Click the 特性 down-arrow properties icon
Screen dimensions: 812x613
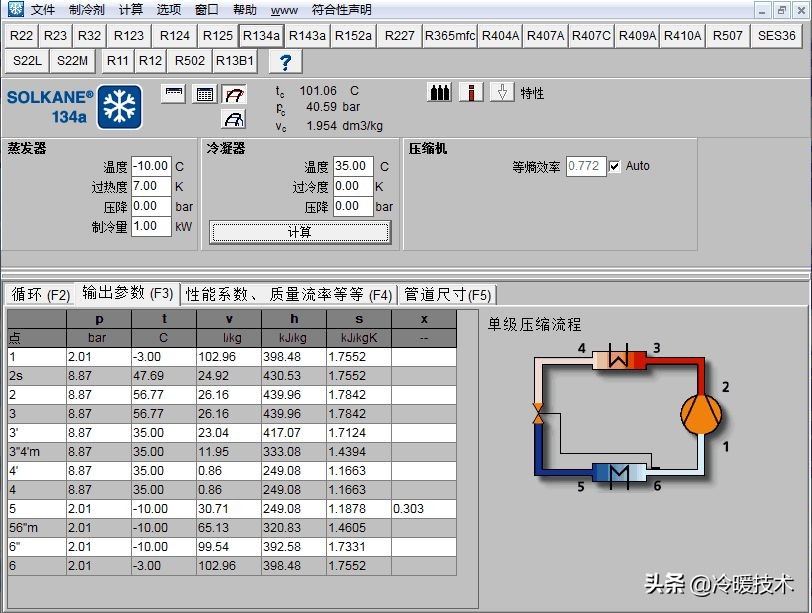(503, 92)
